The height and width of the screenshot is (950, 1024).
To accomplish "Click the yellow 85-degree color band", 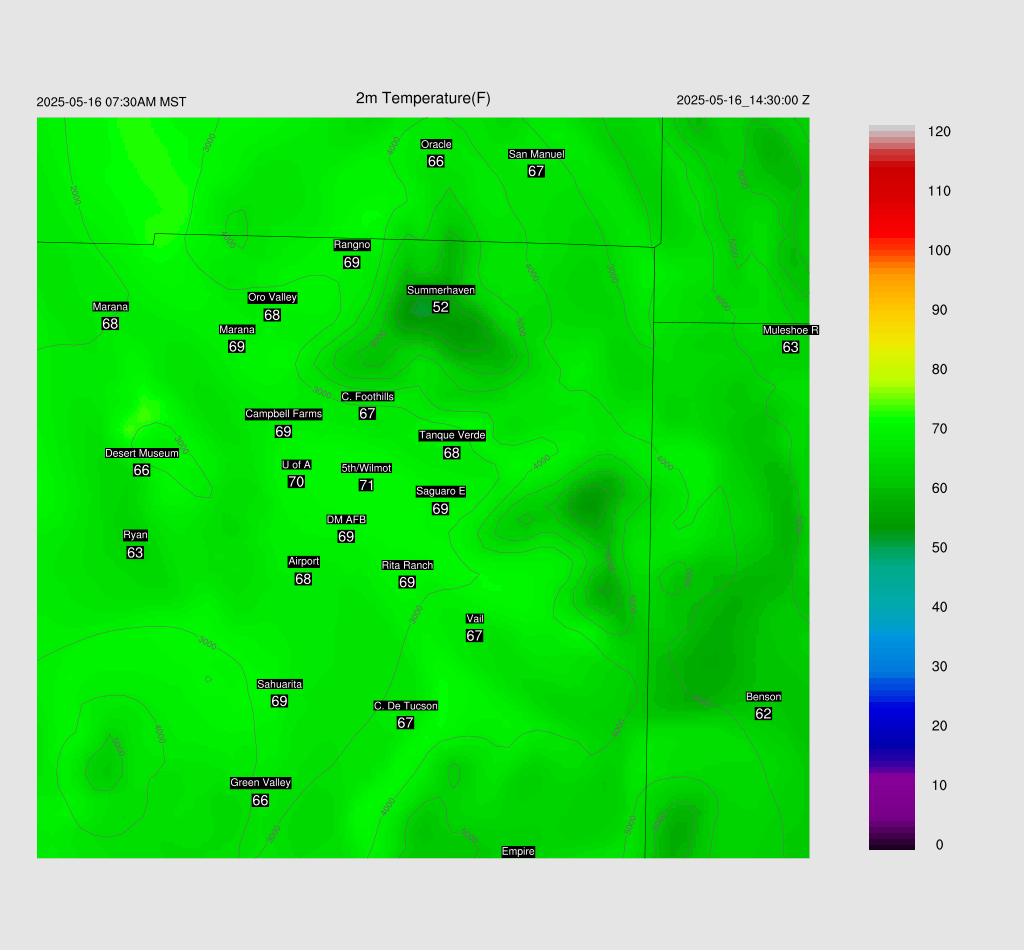I will [891, 340].
